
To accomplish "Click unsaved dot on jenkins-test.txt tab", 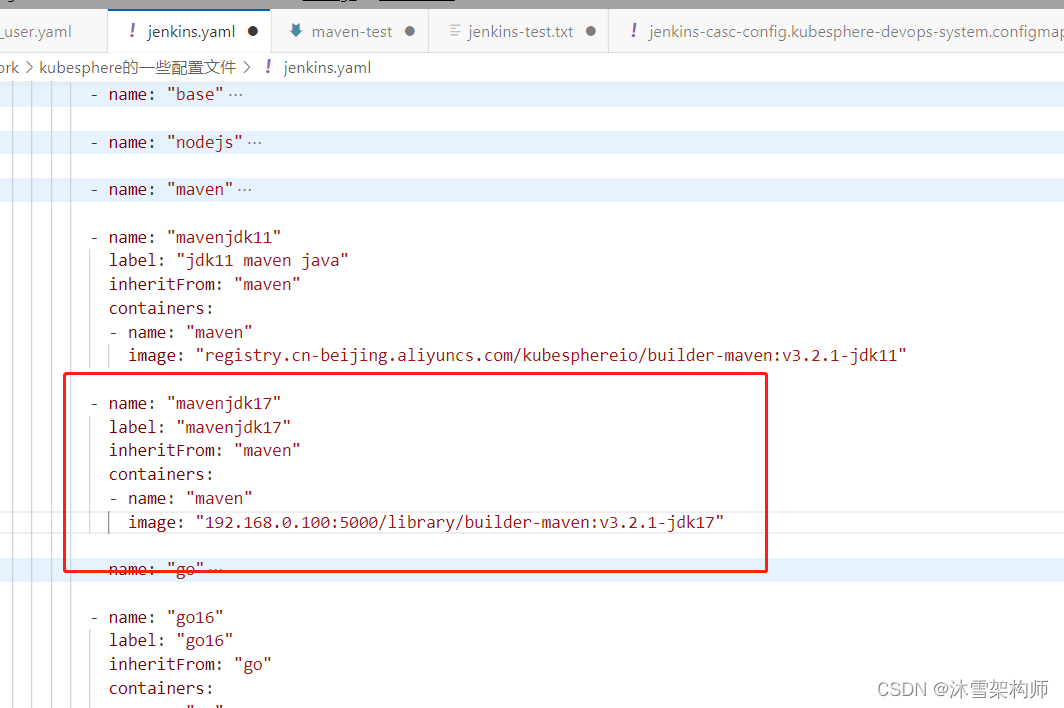I will (591, 31).
